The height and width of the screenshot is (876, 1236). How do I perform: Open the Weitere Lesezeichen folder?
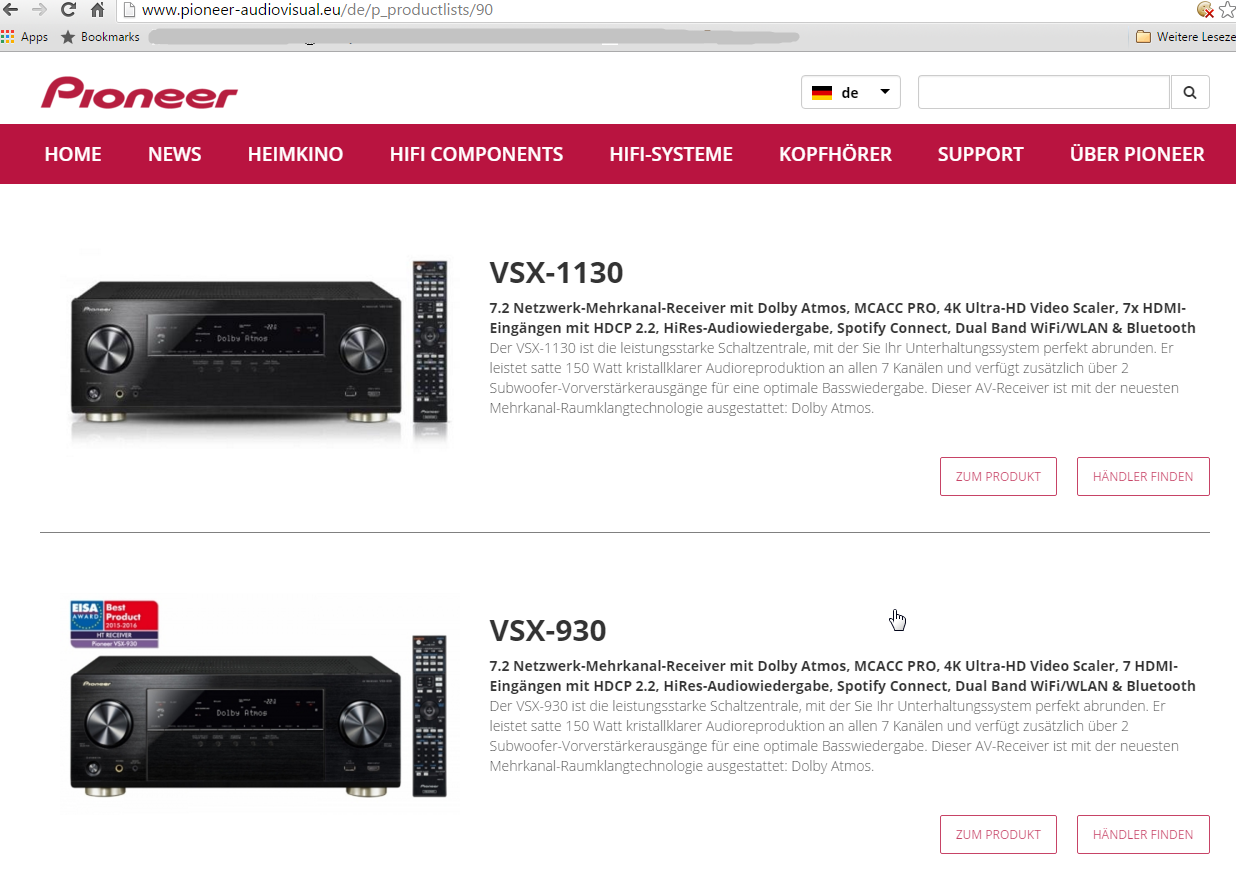[1186, 37]
